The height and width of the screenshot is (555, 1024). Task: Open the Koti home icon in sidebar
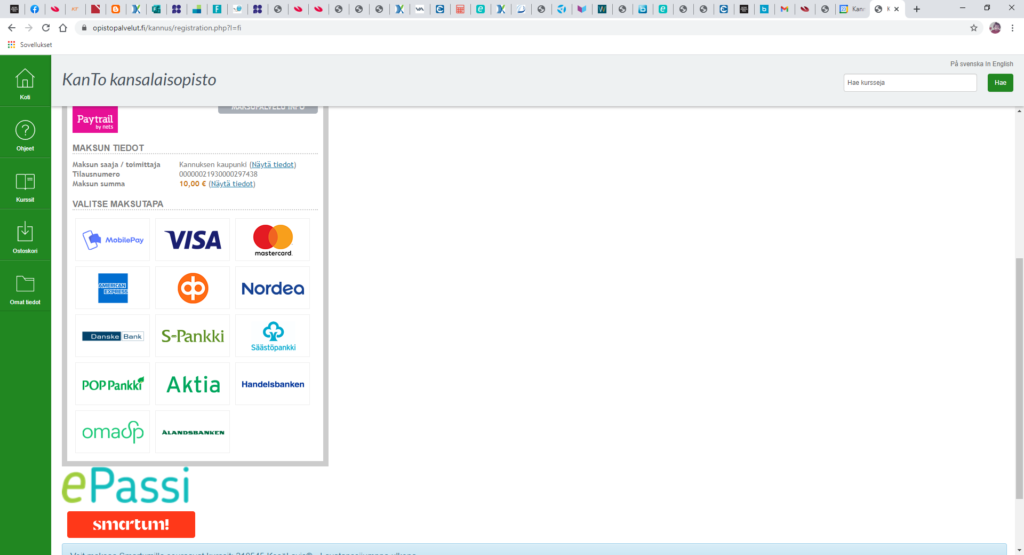pyautogui.click(x=25, y=83)
